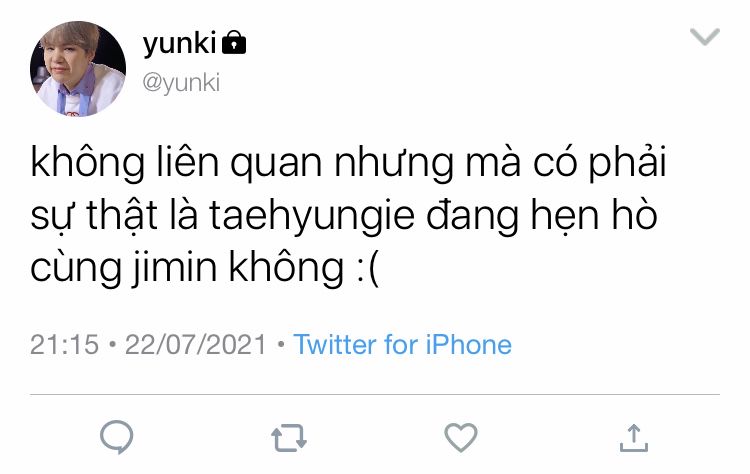Click the word nhưng in the tweet text
This screenshot has width=750, height=474.
point(393,164)
